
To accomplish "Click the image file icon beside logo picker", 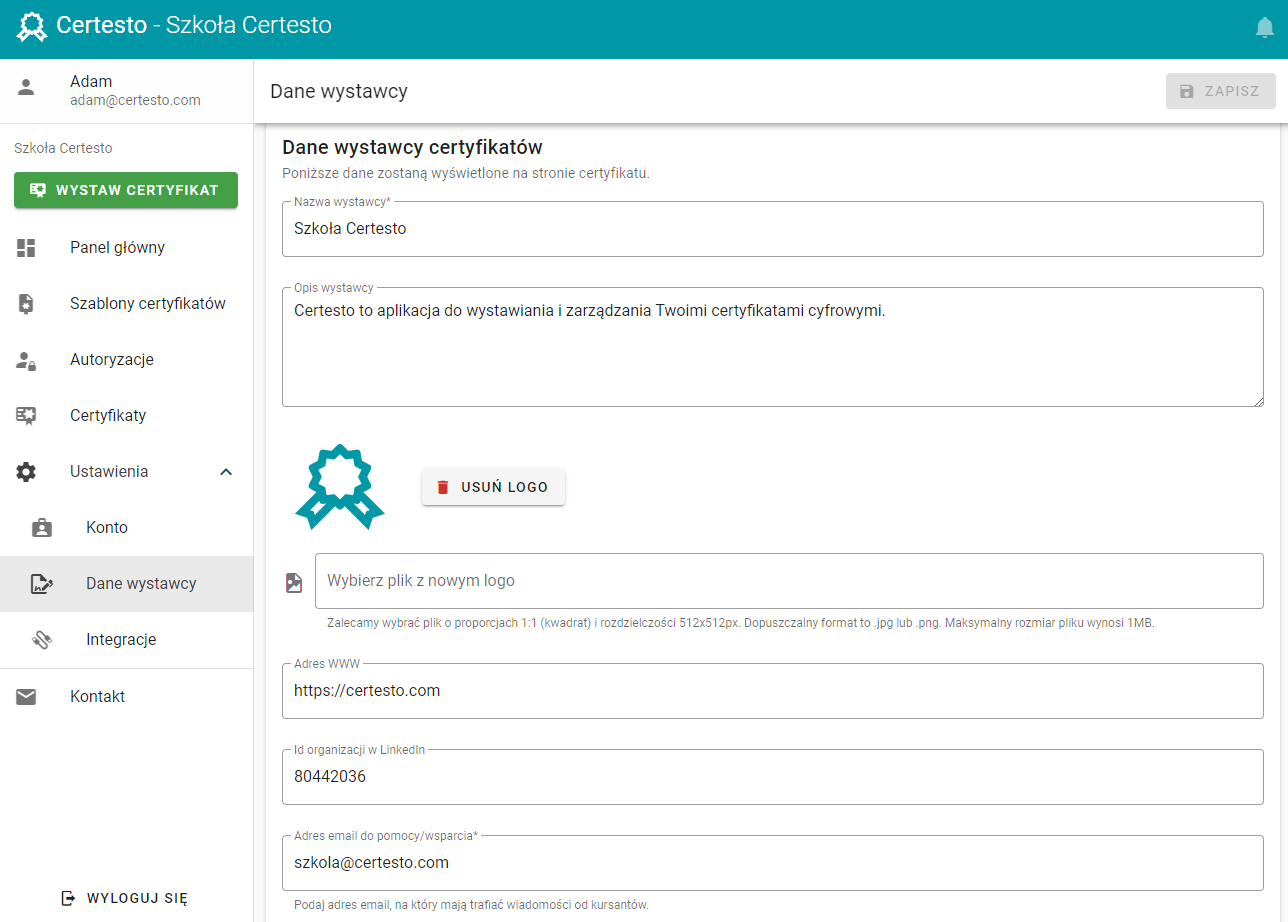I will click(x=294, y=582).
